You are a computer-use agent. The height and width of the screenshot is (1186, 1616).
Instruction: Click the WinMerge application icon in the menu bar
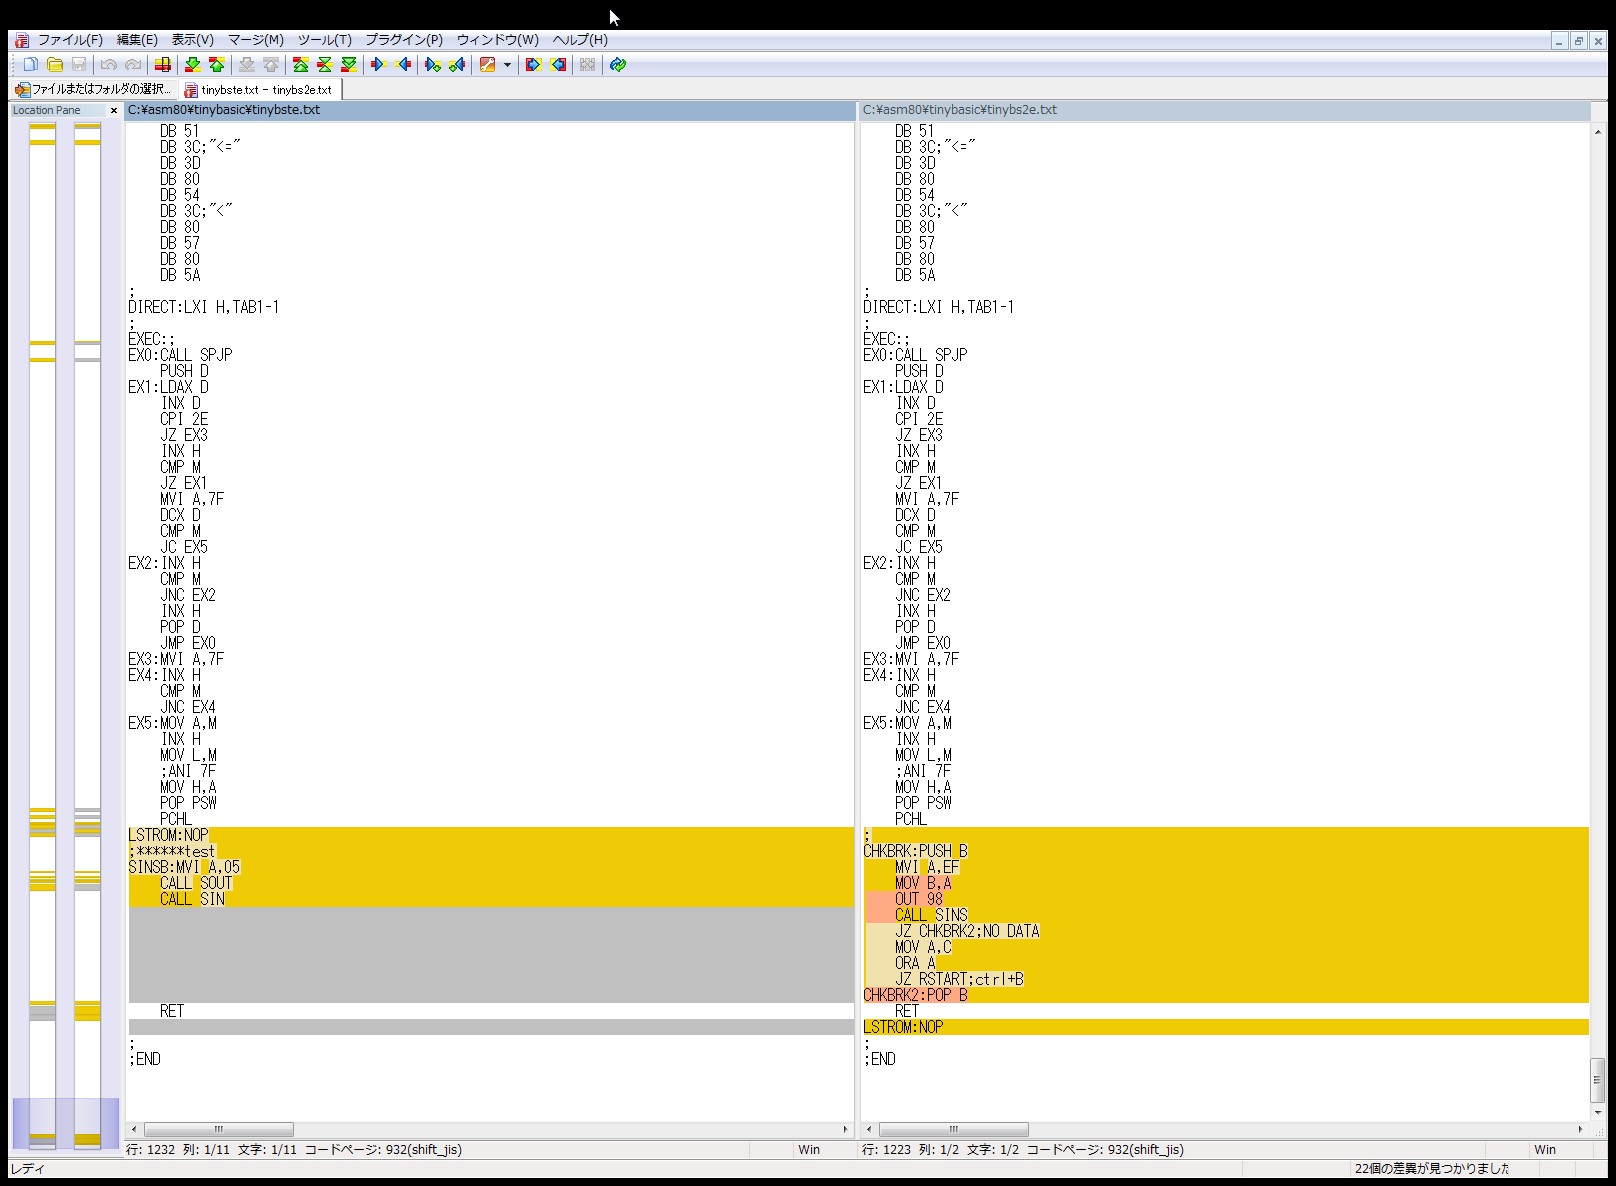click(x=22, y=40)
